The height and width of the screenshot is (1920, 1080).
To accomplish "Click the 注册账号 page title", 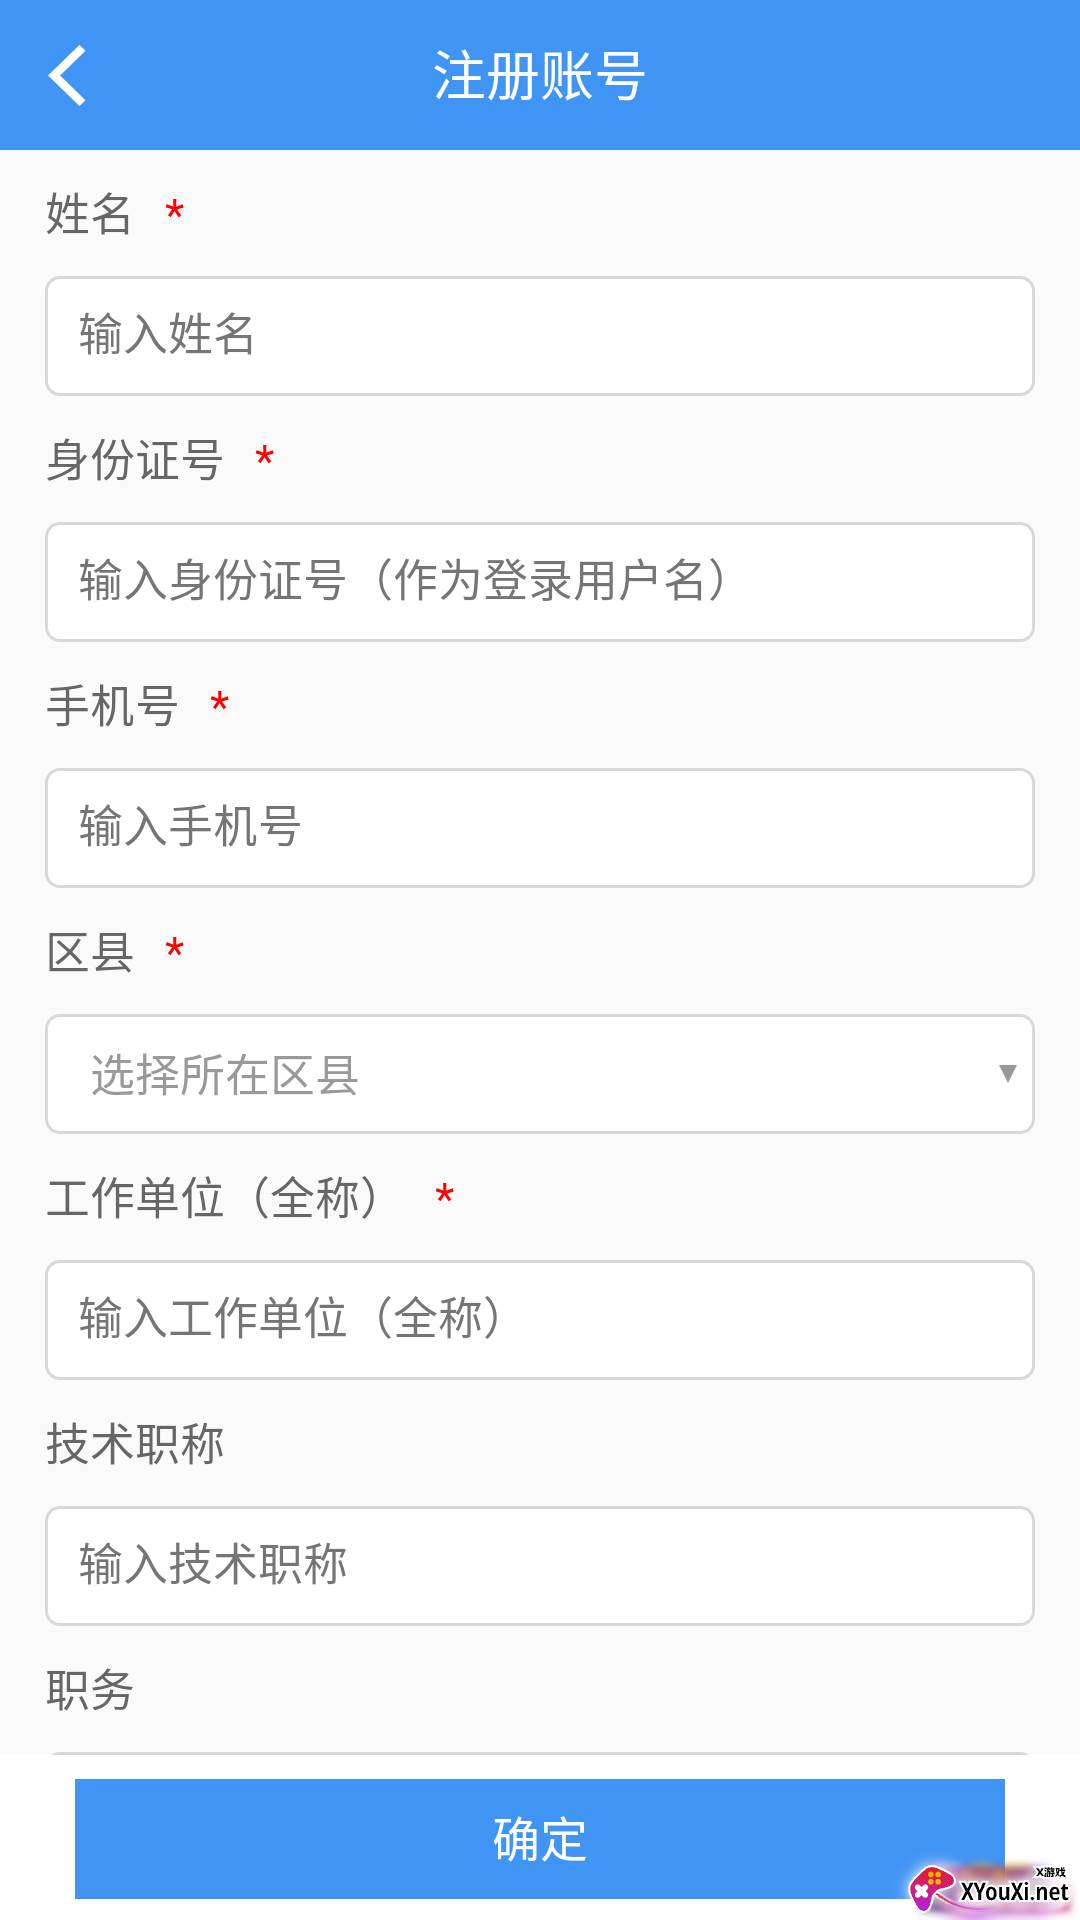I will [540, 76].
